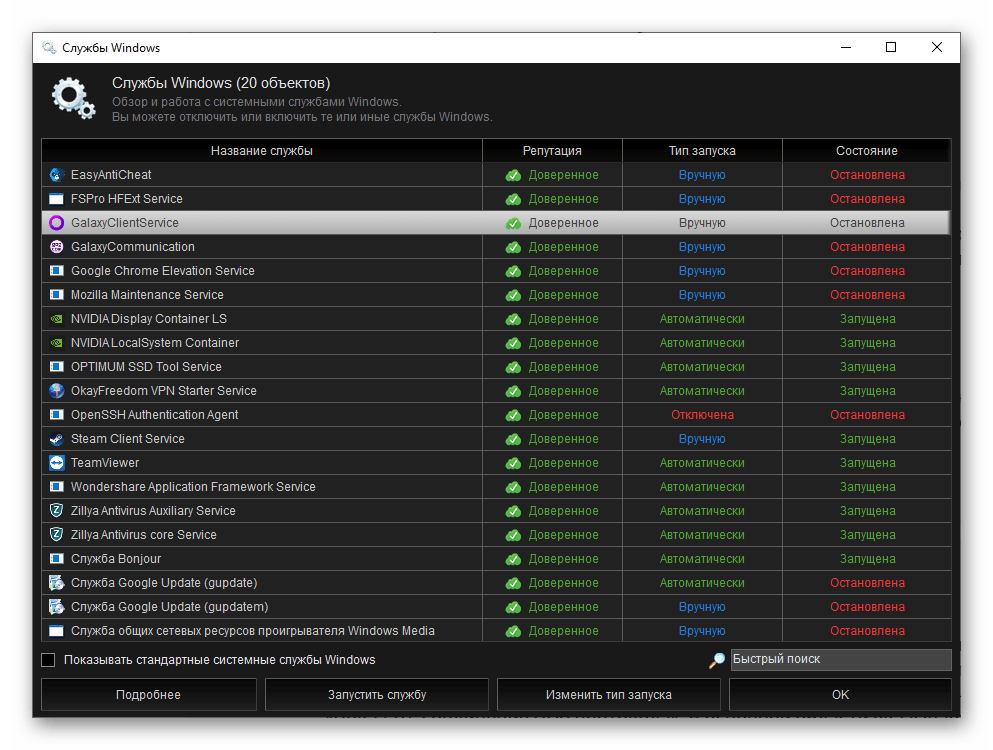The image size is (993, 750).
Task: Click the NVIDIA LocalSystem Container icon
Action: point(56,343)
